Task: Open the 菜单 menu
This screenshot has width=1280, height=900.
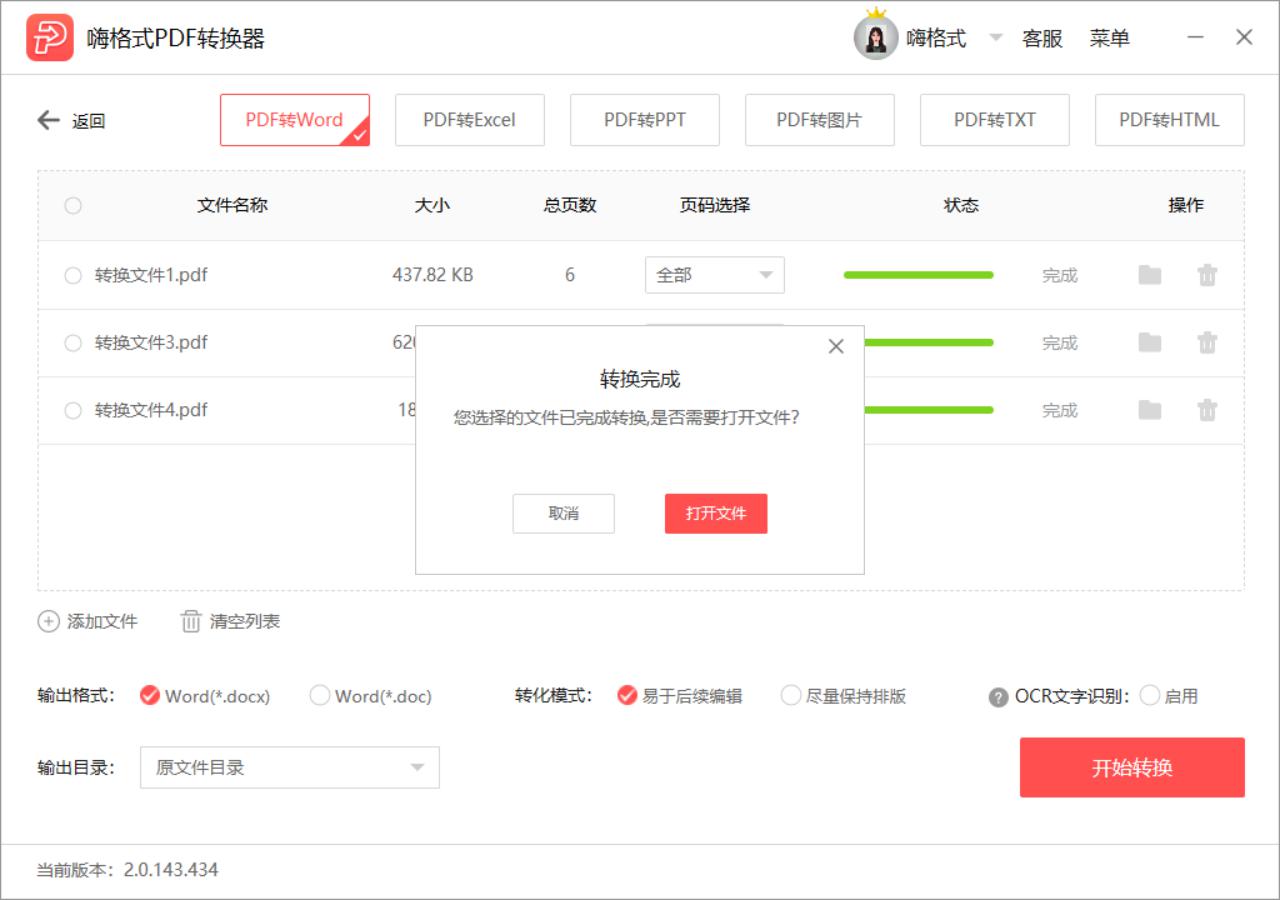Action: click(1110, 37)
